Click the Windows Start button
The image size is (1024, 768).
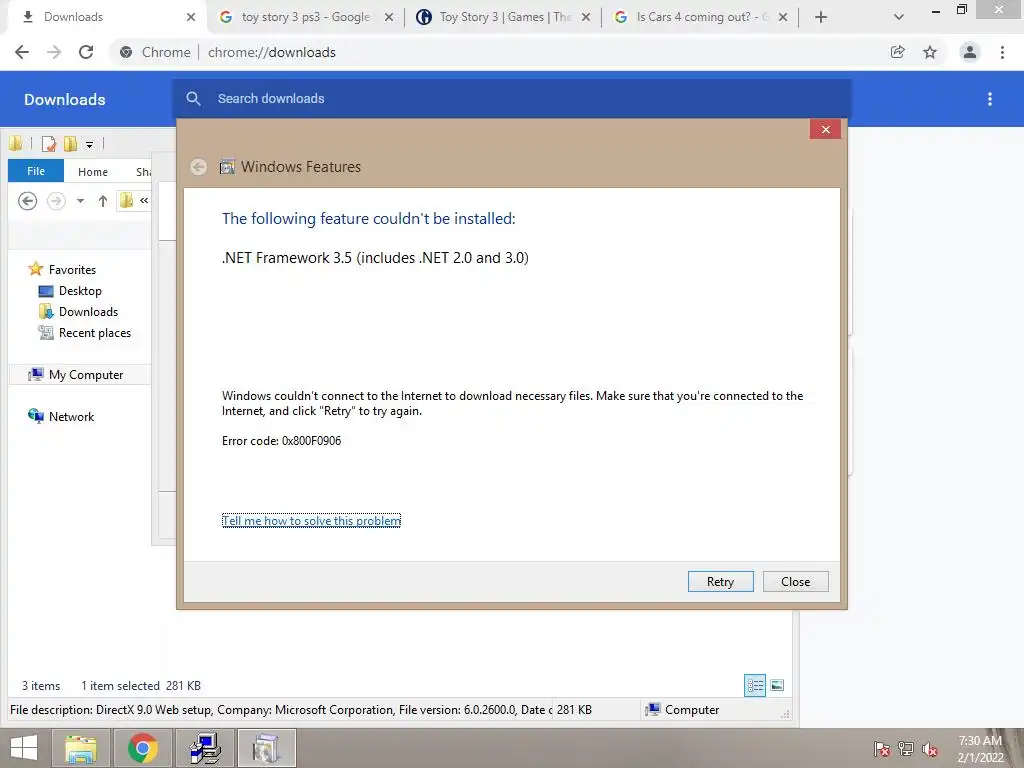tap(24, 748)
